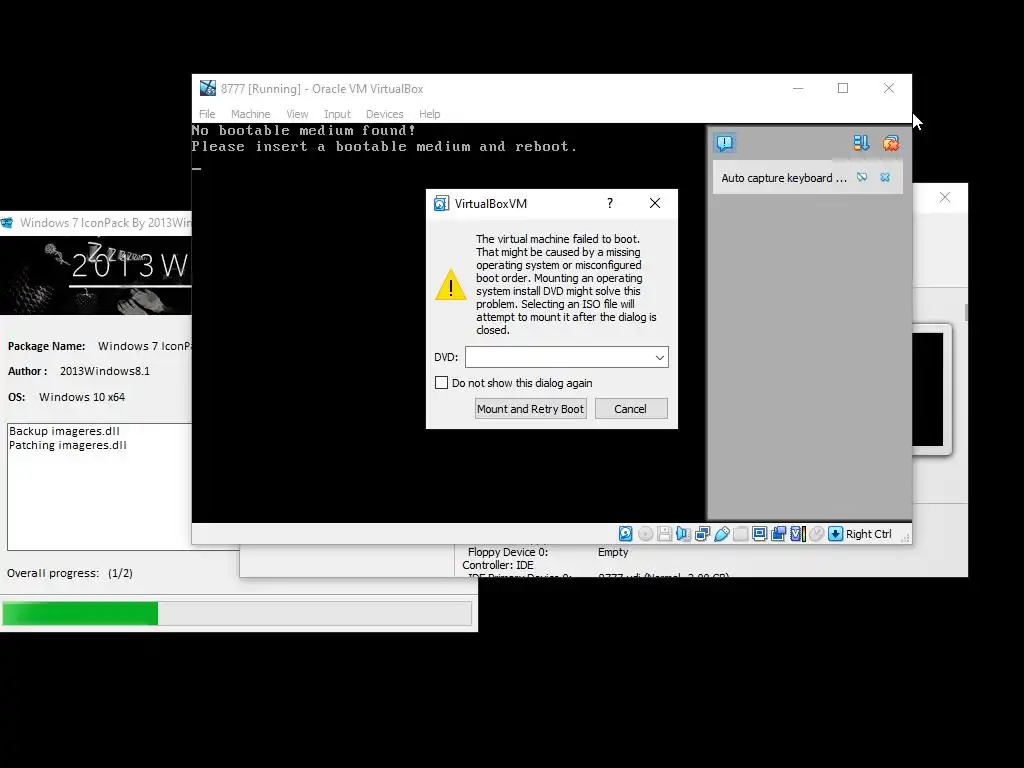
Task: Click the Patching imageres.dll log line
Action: point(68,445)
